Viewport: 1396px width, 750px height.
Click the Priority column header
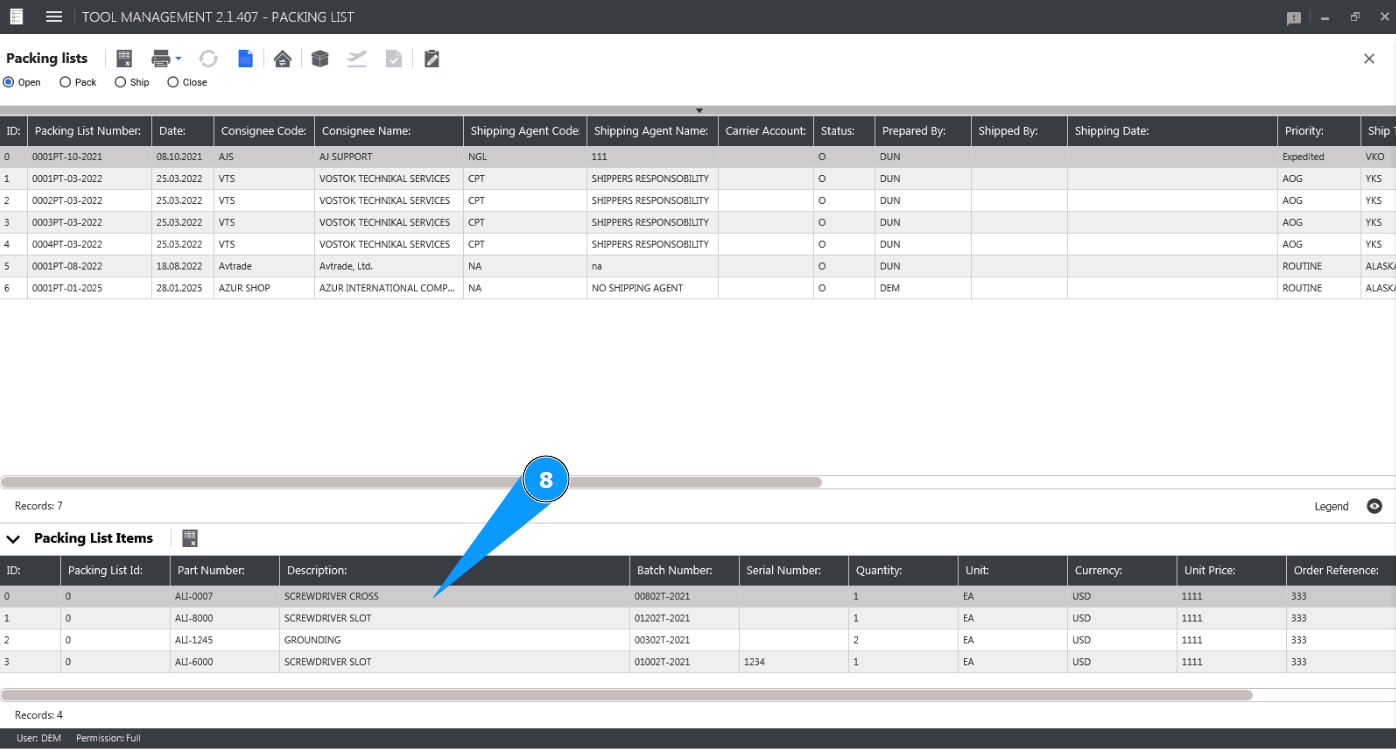pyautogui.click(x=1319, y=131)
